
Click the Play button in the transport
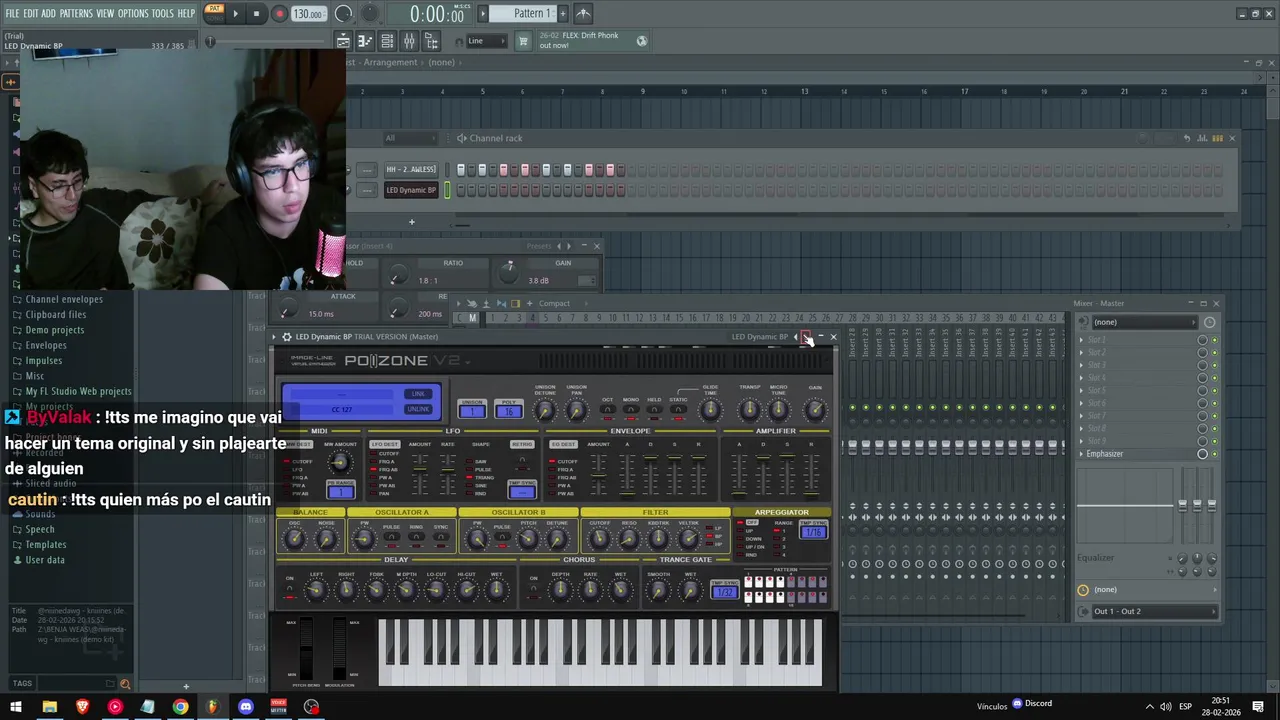[235, 14]
